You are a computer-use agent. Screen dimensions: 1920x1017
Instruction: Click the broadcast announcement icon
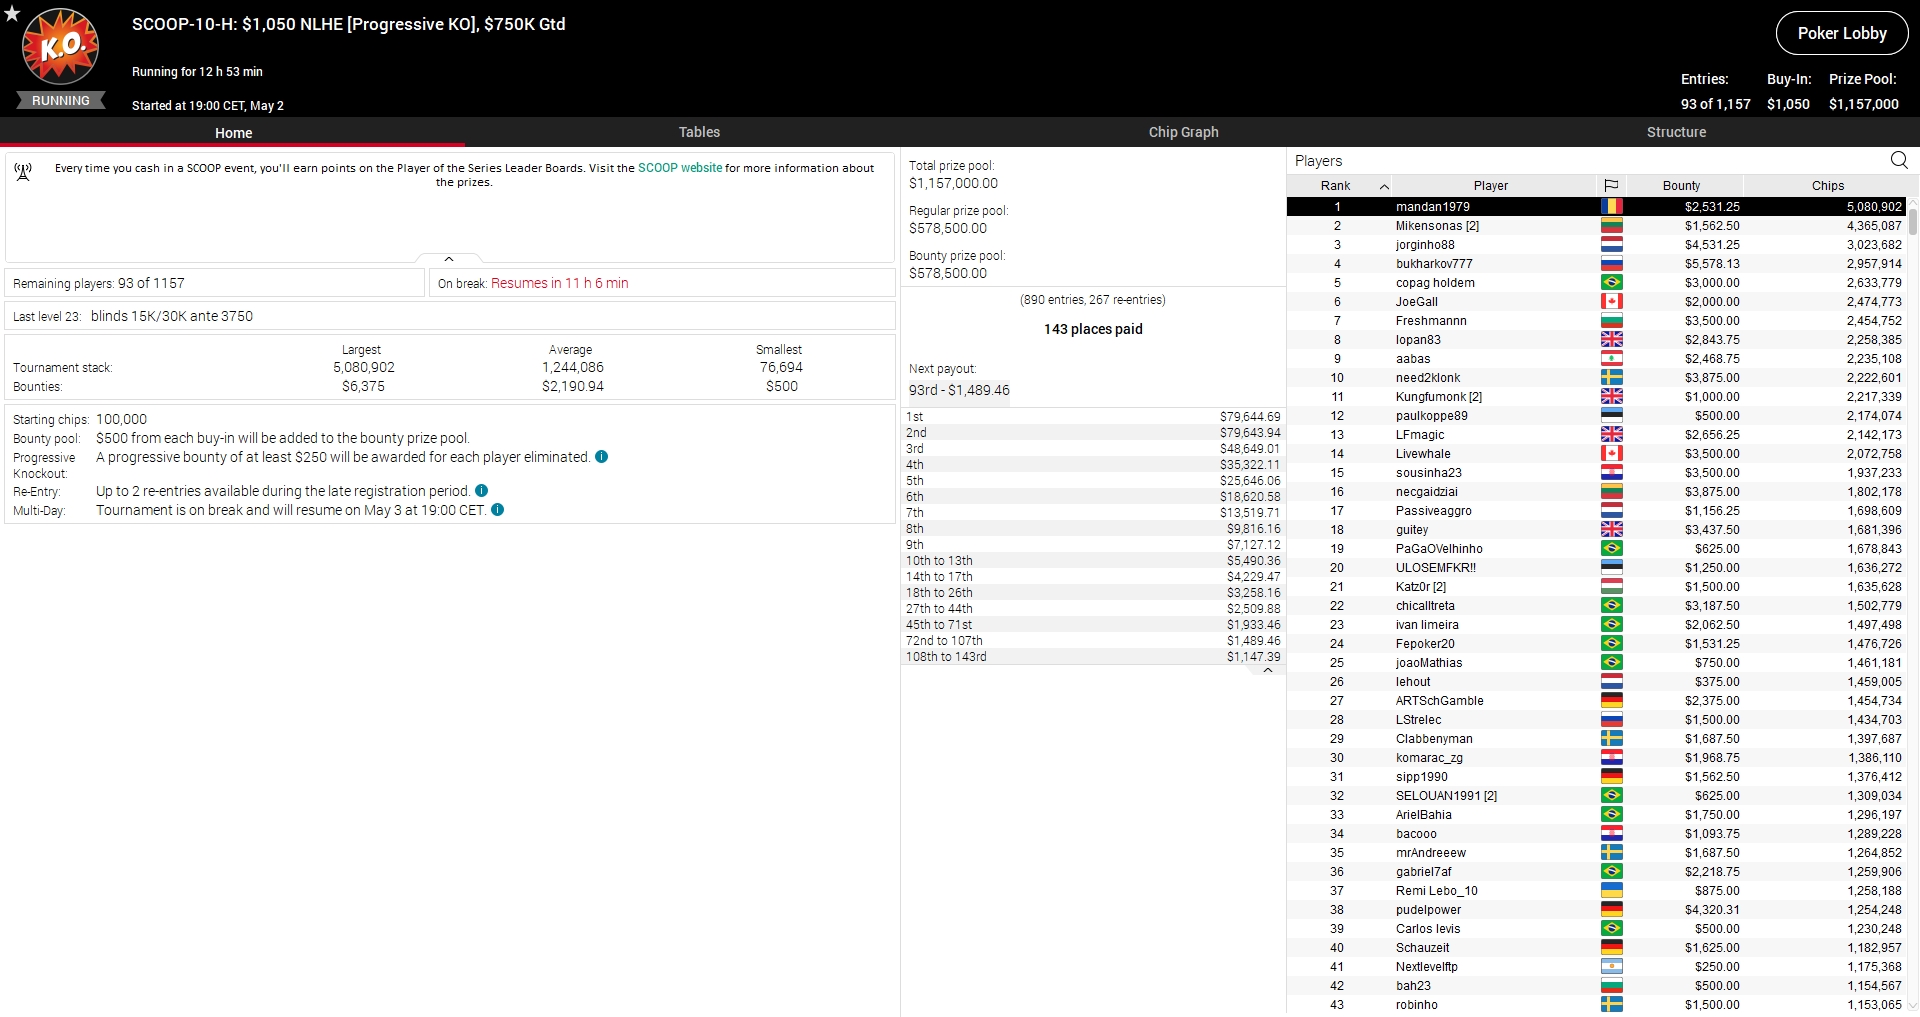coord(23,172)
